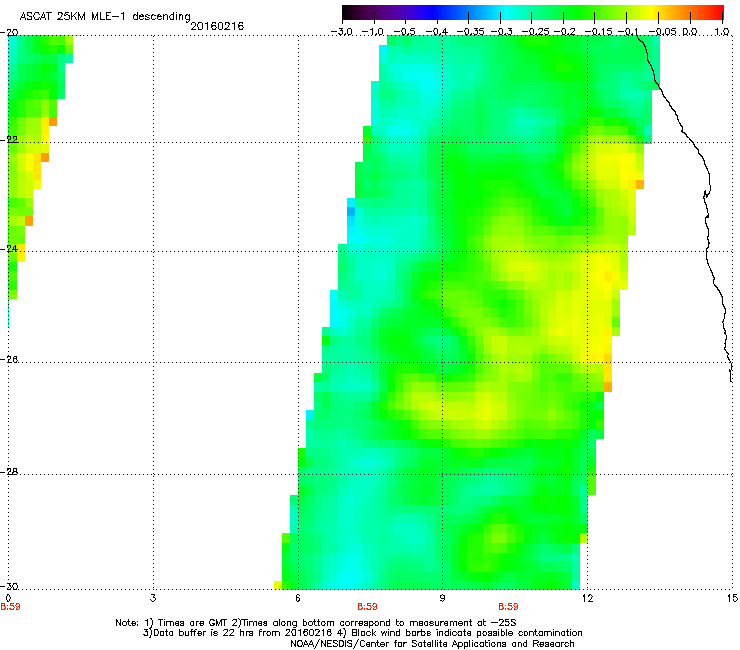Click the -26 latitude axis label
Viewport: 740px width, 650px height.
click(9, 360)
